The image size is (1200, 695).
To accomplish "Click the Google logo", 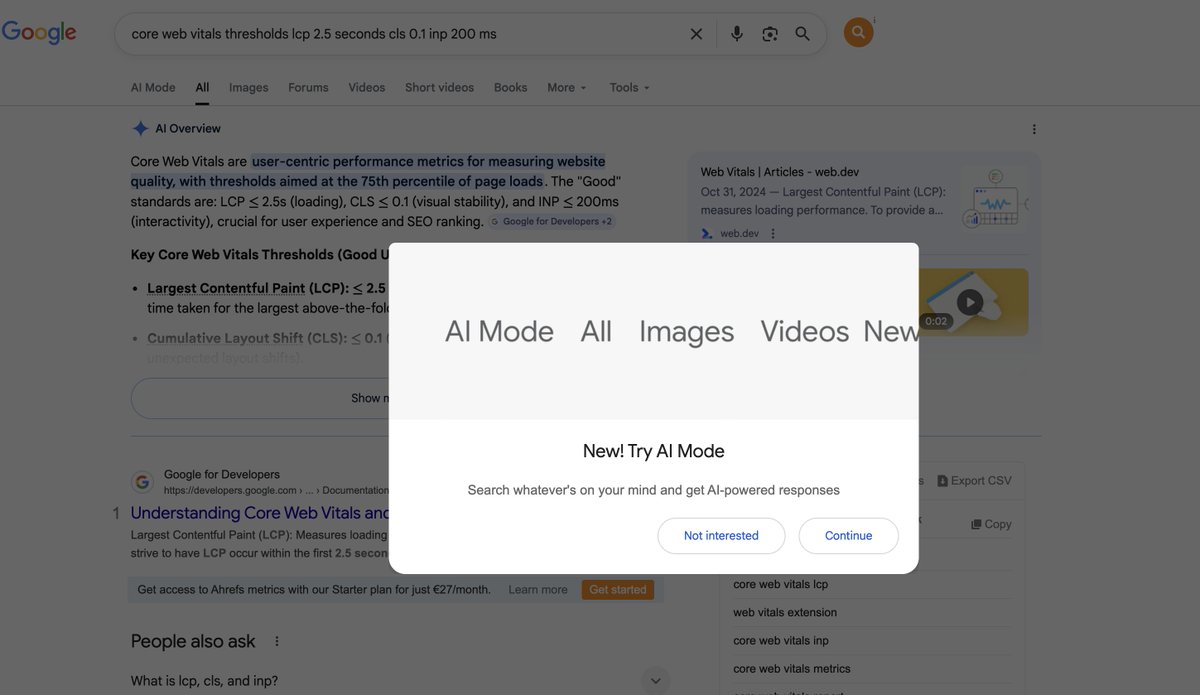I will pos(39,32).
